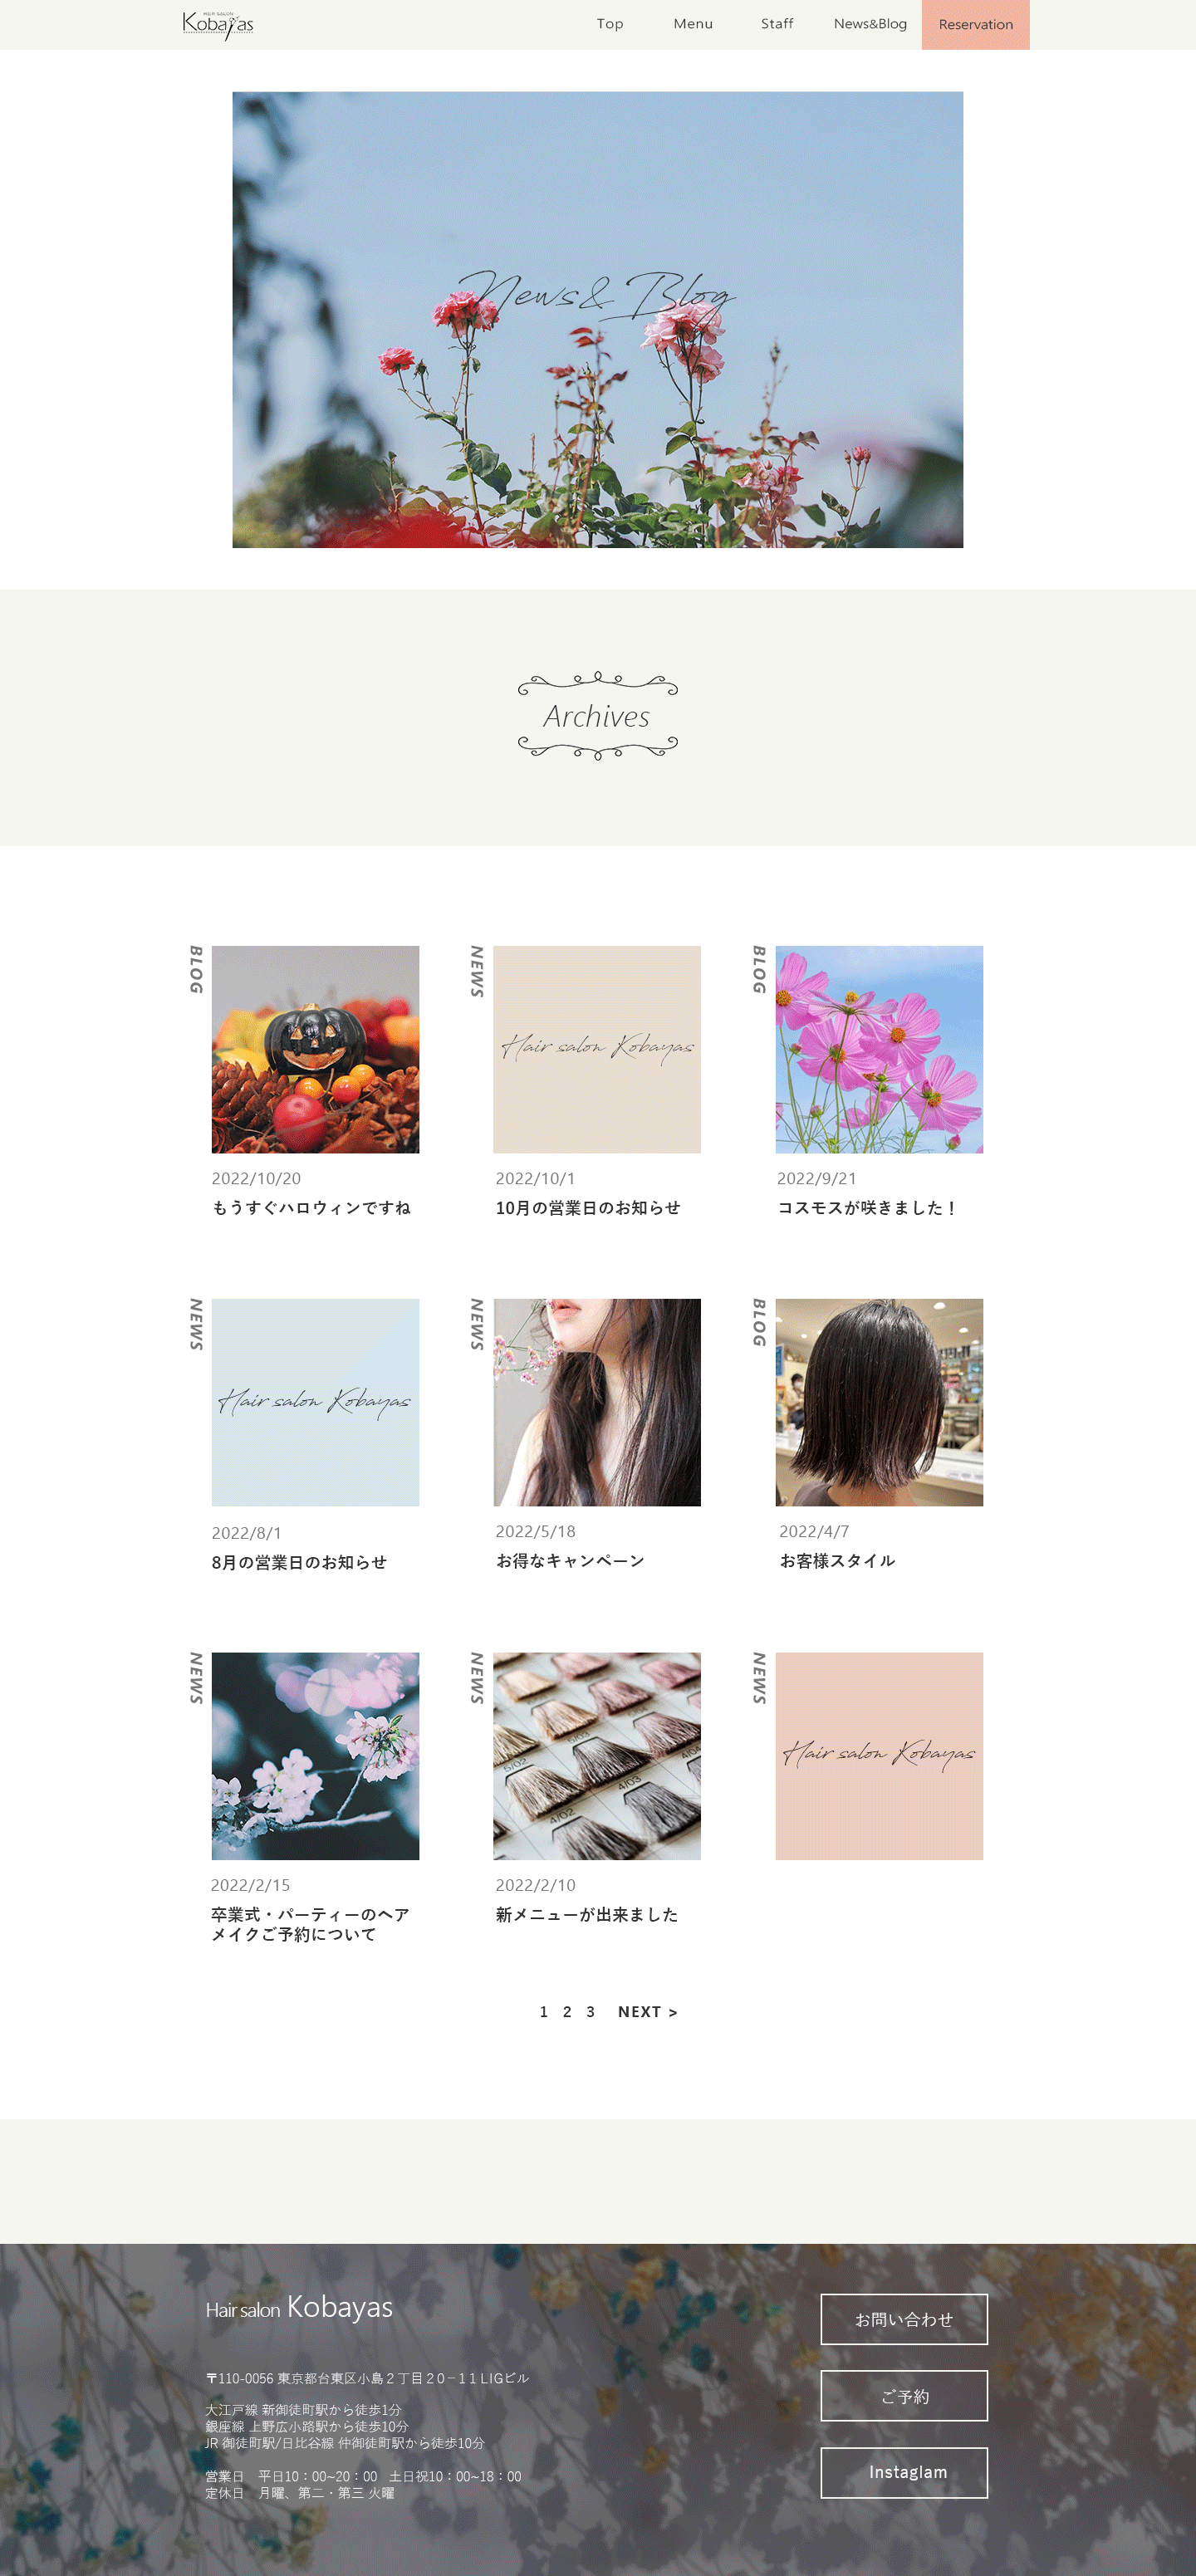Click the NEXT > pagination link

[x=648, y=2012]
